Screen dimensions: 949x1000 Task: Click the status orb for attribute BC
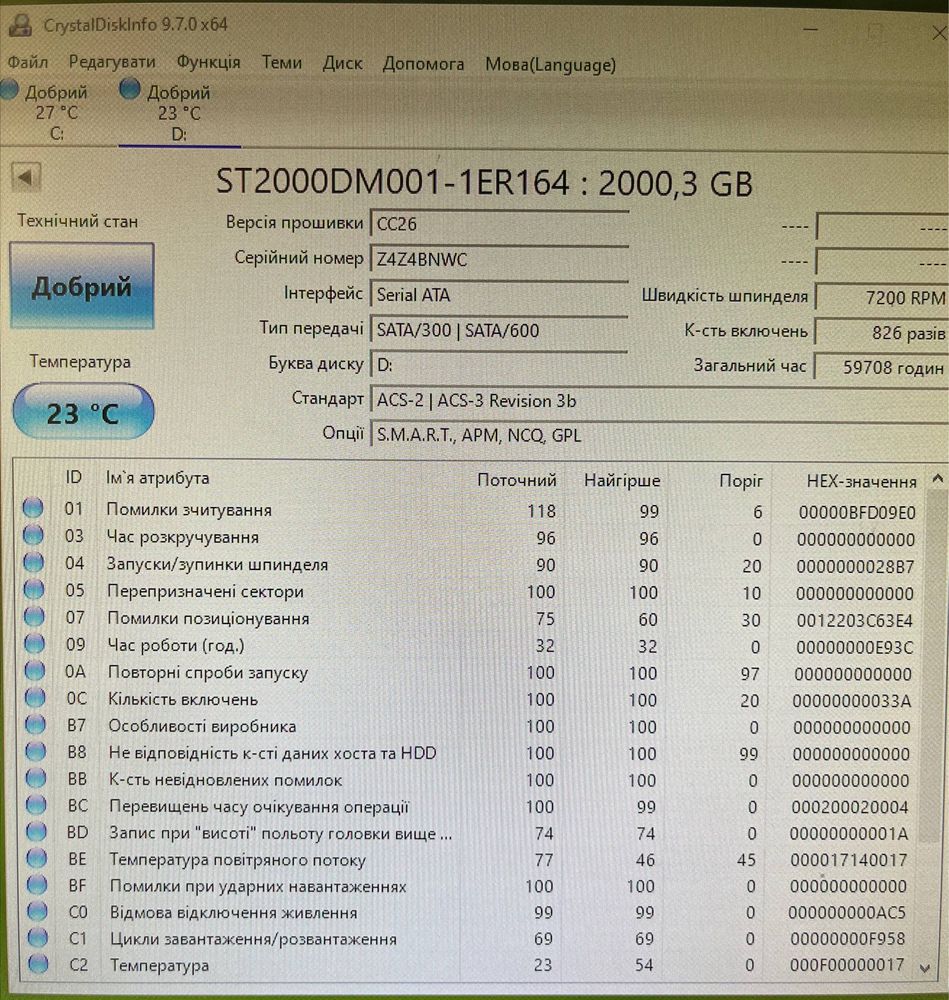click(x=36, y=805)
